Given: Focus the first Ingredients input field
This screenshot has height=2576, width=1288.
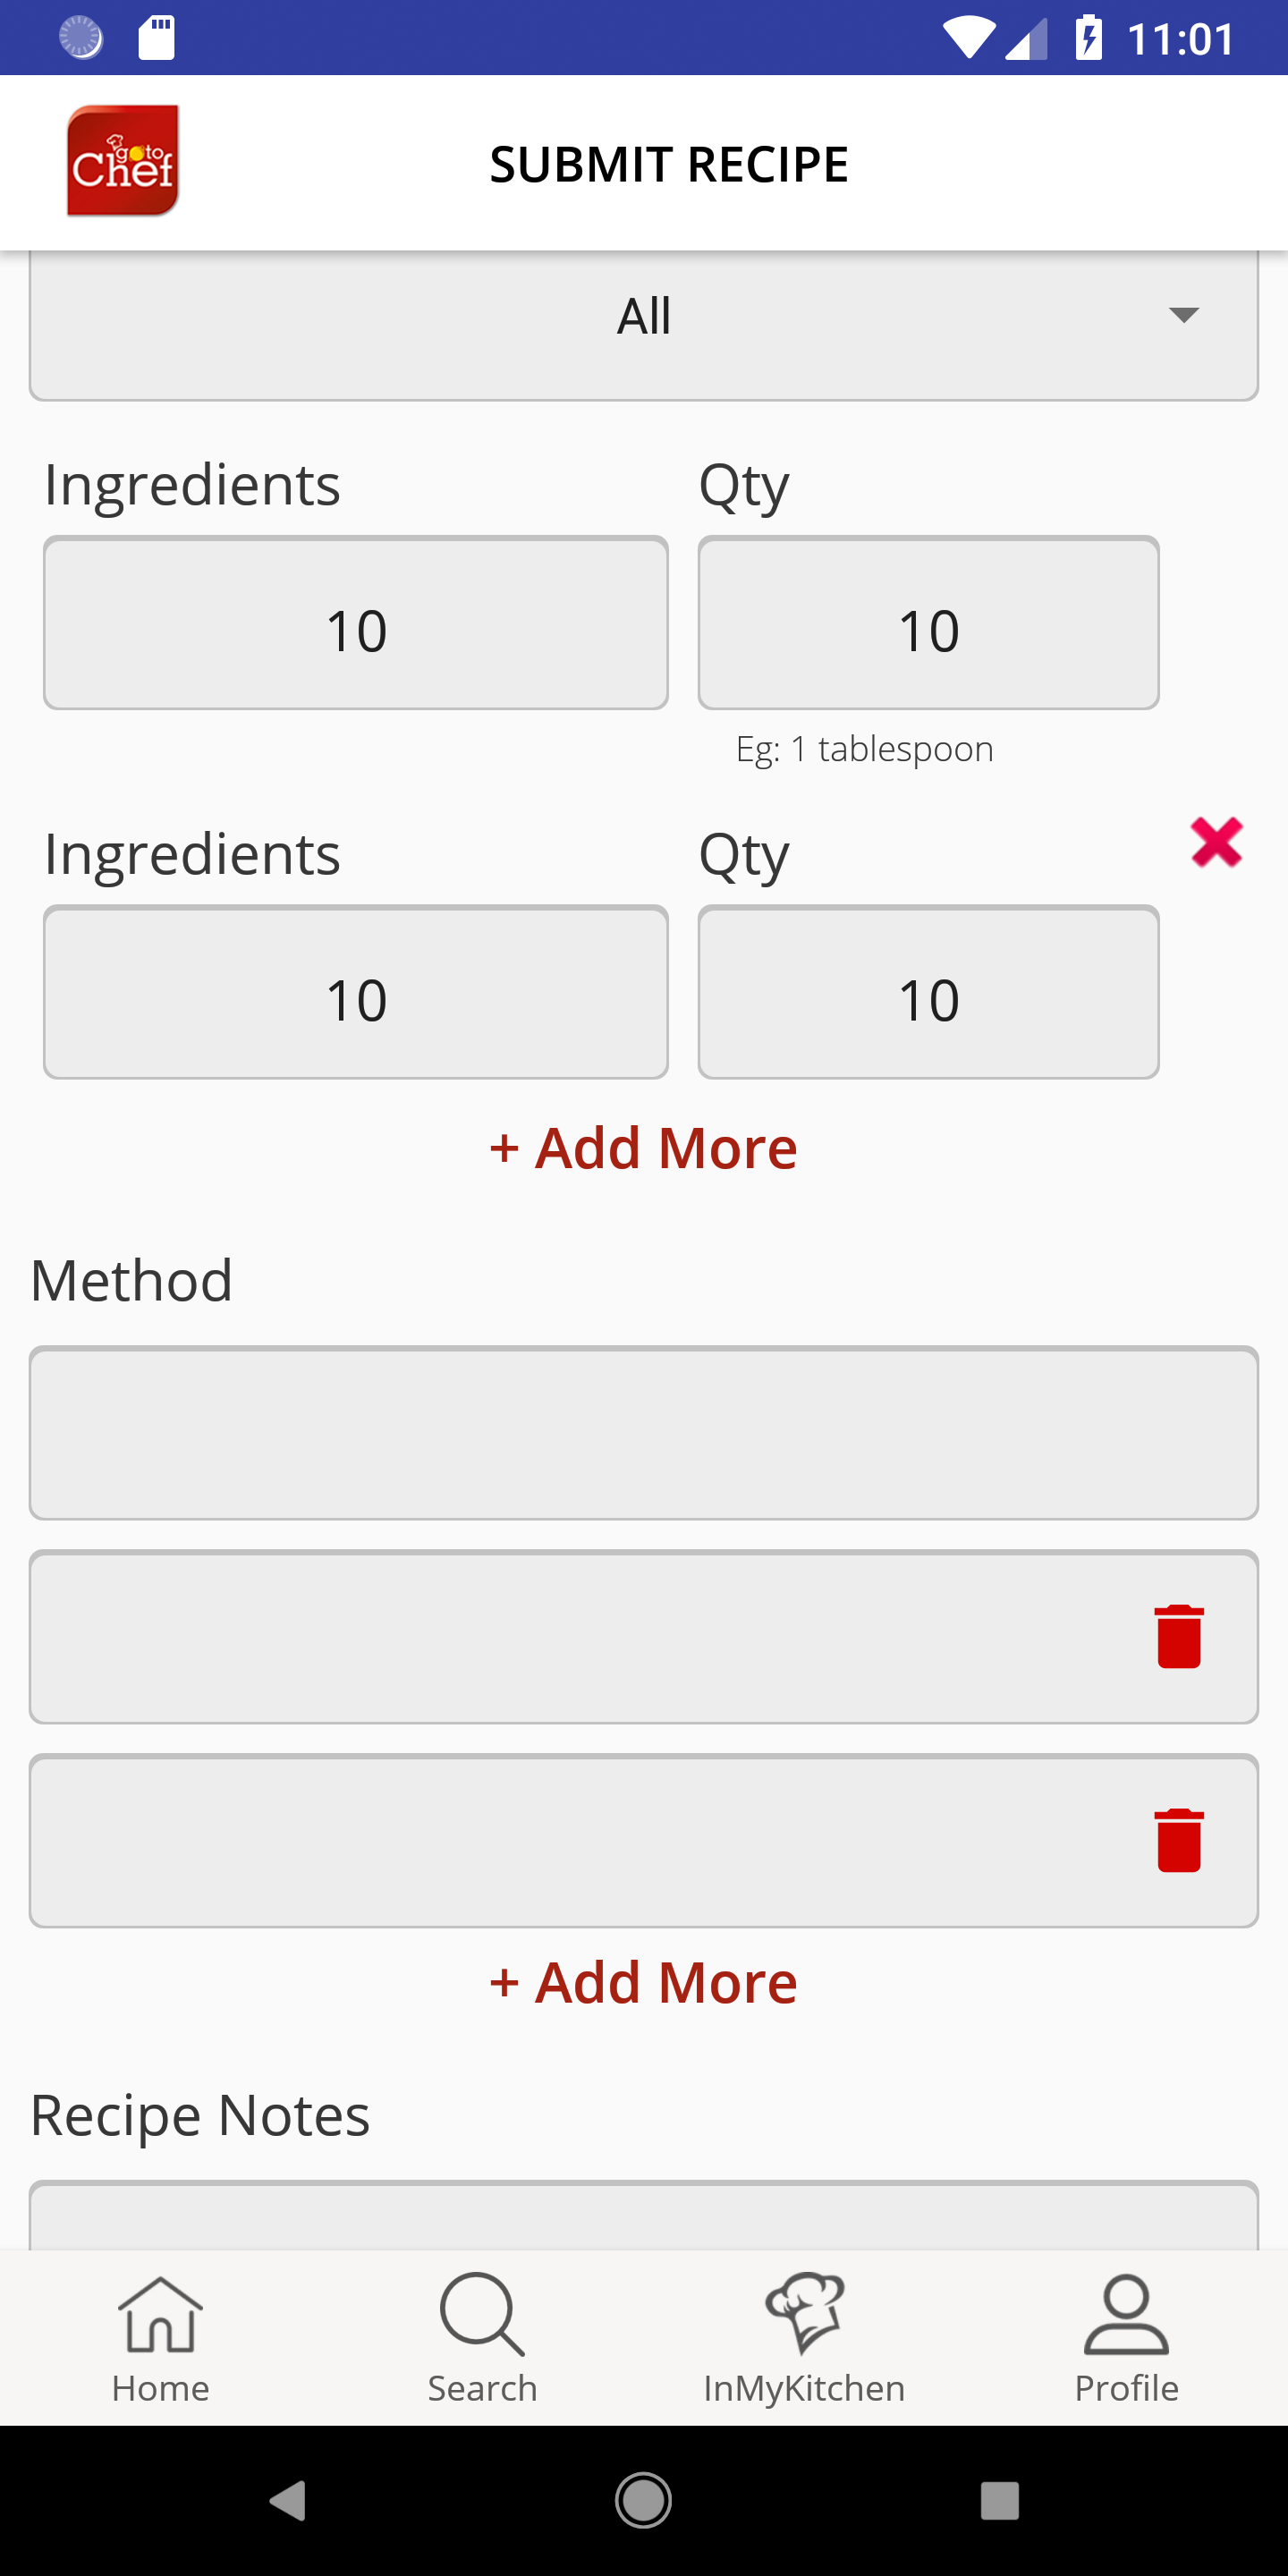Looking at the screenshot, I should tap(356, 623).
